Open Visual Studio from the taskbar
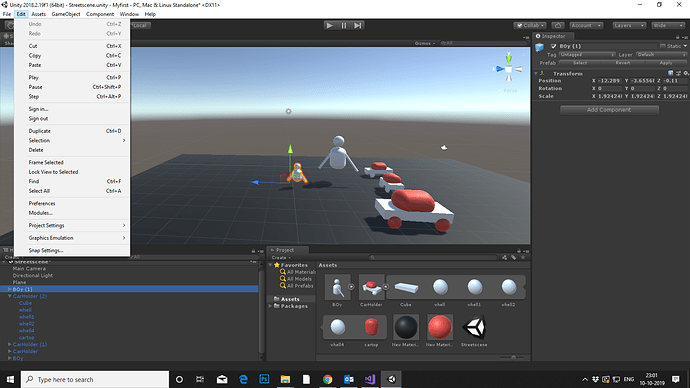This screenshot has height=388, width=690. pos(370,379)
